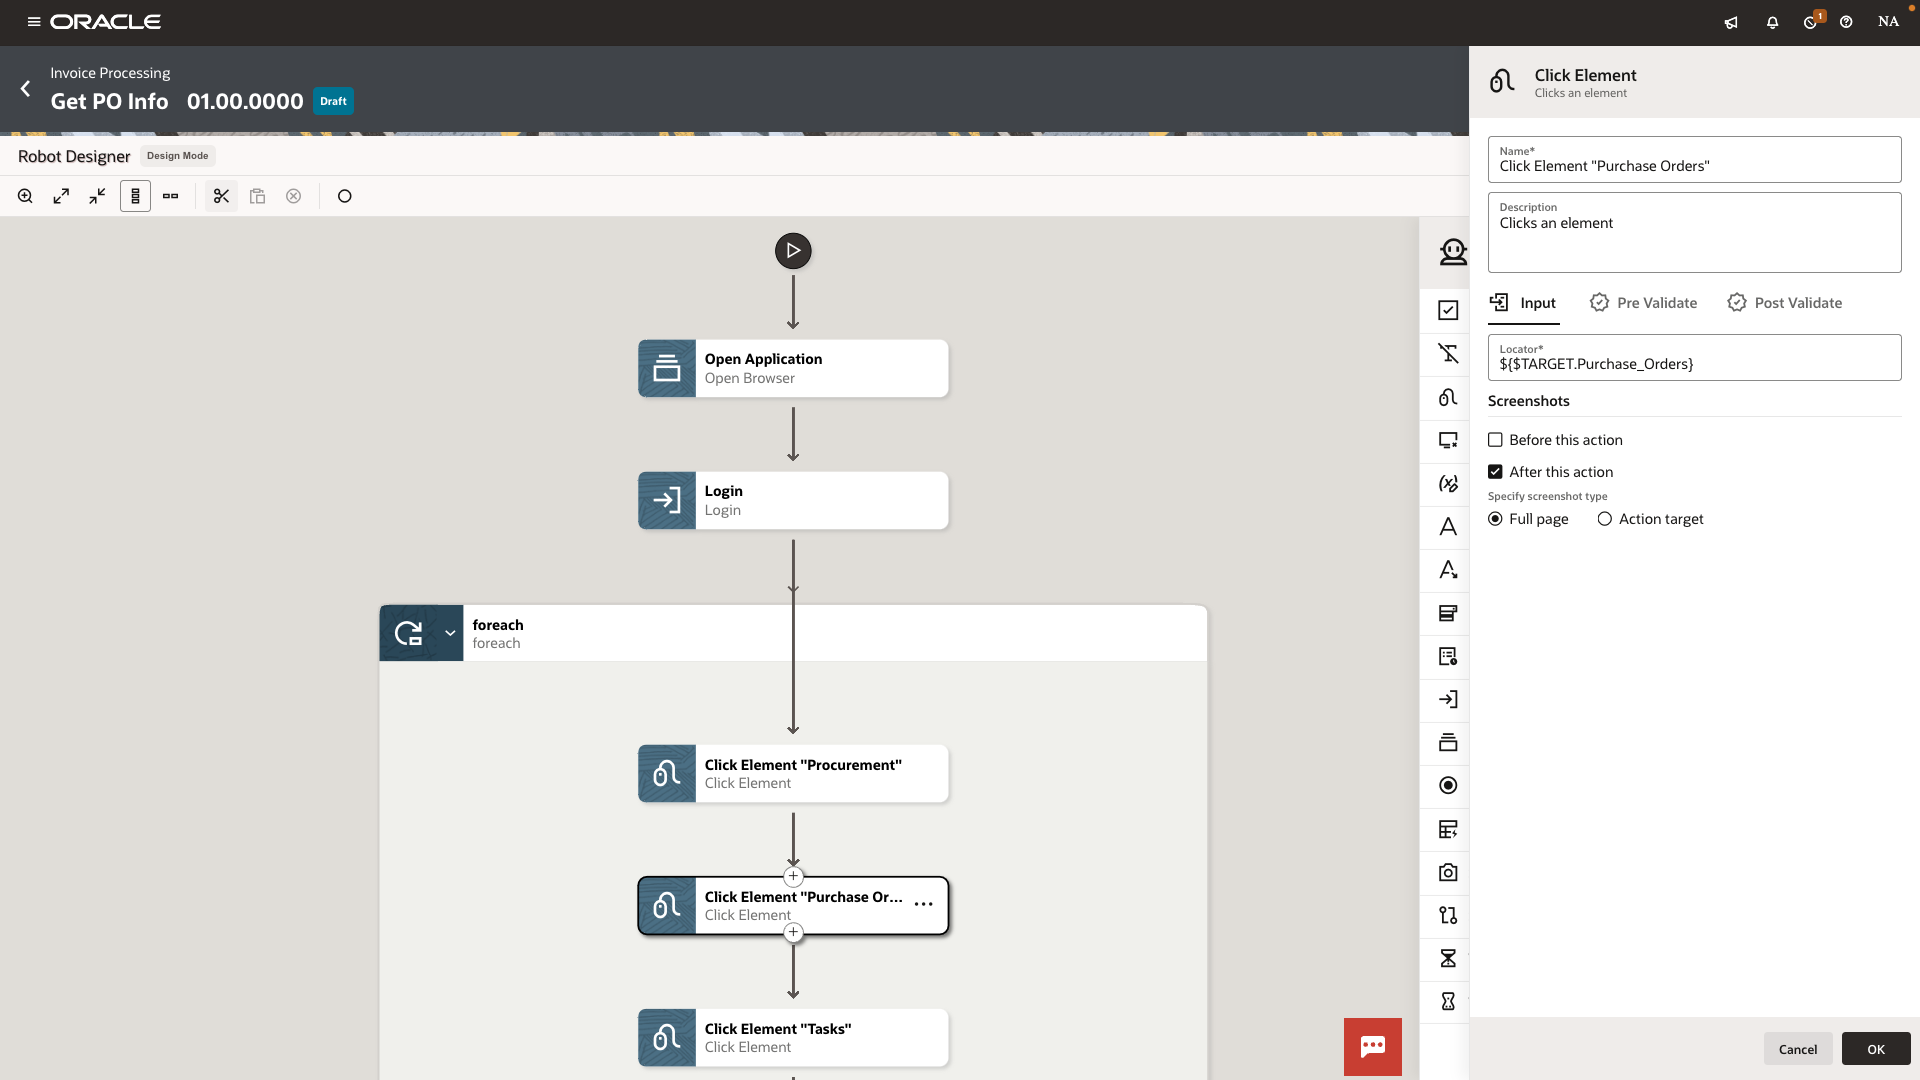Use the paste tool in the toolbar
The width and height of the screenshot is (1920, 1080).
coord(257,196)
